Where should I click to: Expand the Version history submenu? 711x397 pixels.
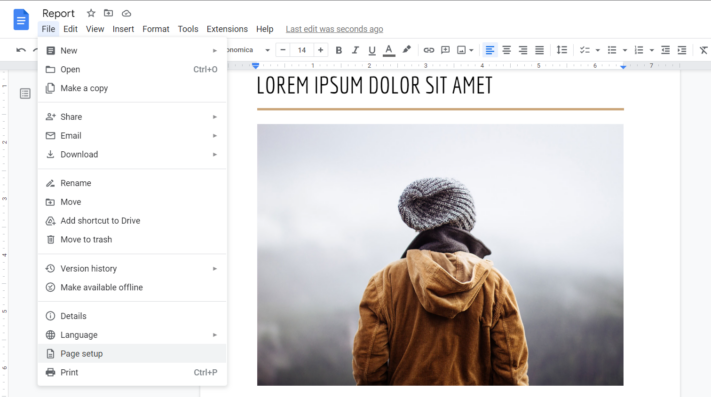132,269
